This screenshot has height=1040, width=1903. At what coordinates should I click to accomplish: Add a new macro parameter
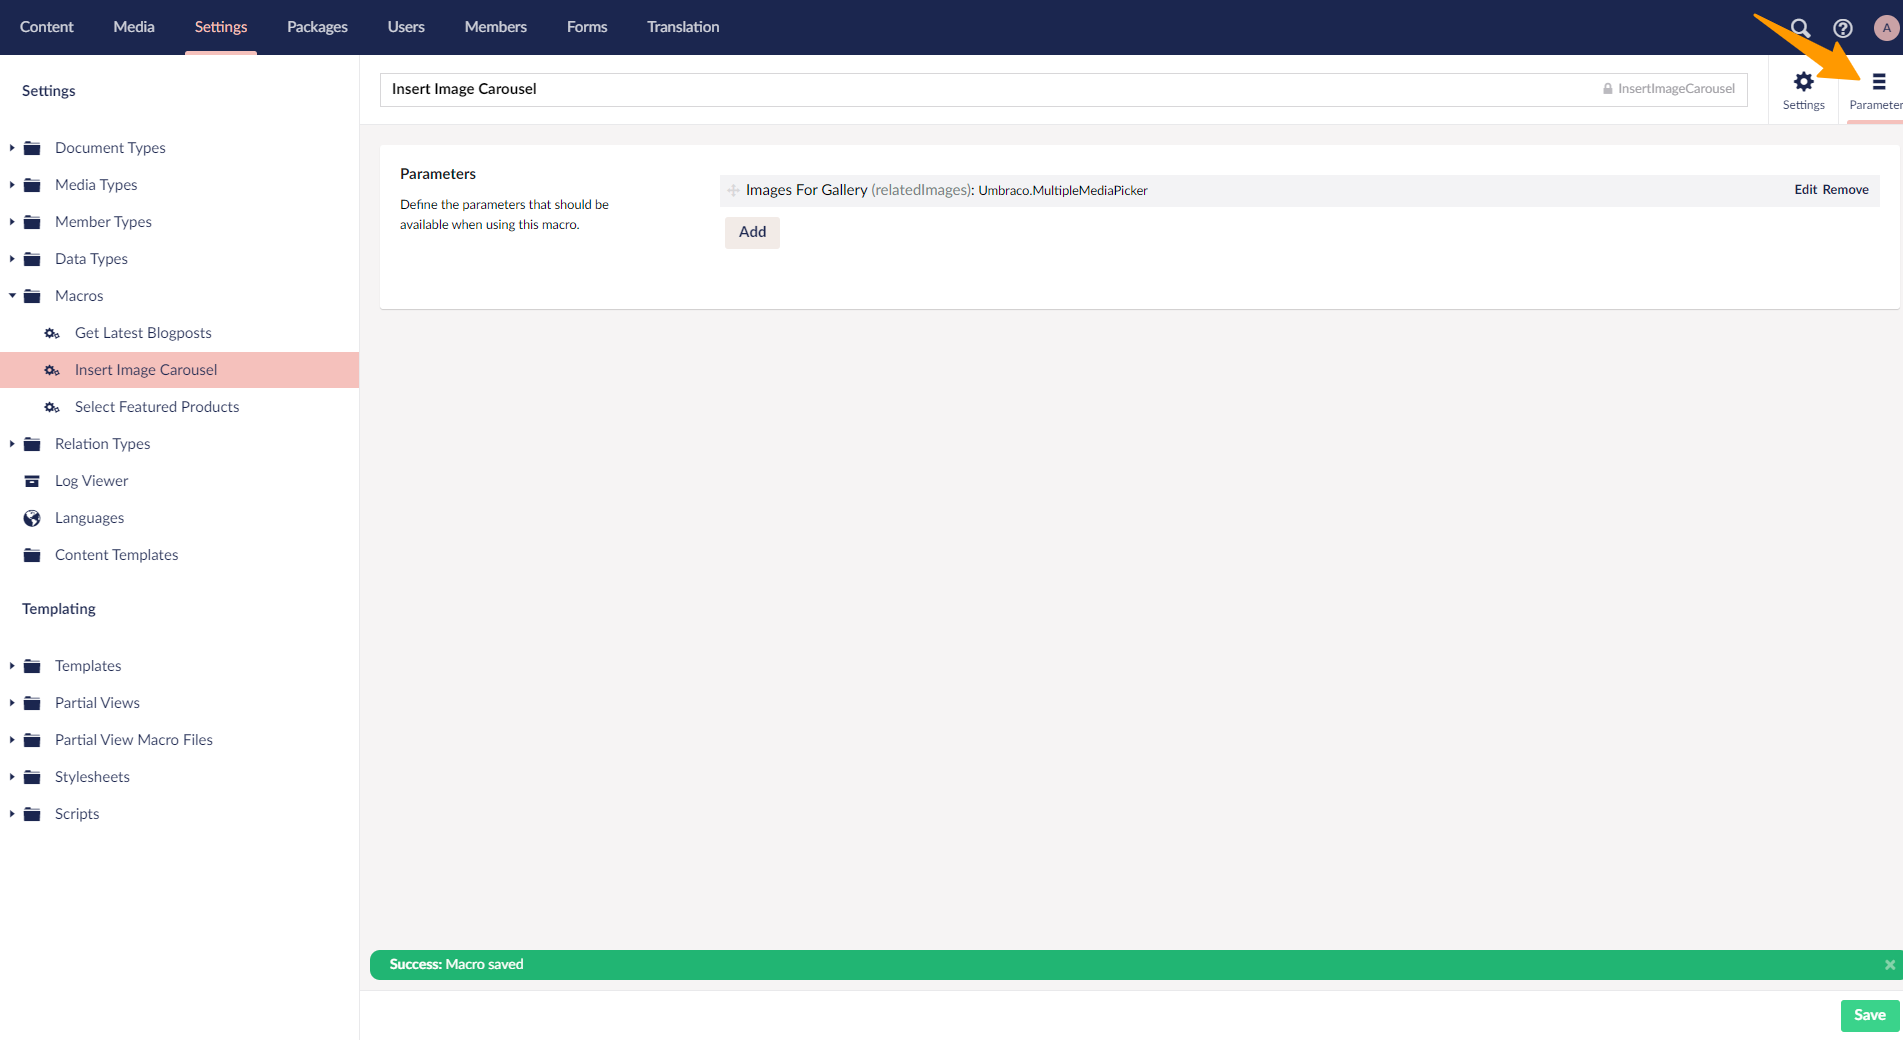tap(752, 232)
